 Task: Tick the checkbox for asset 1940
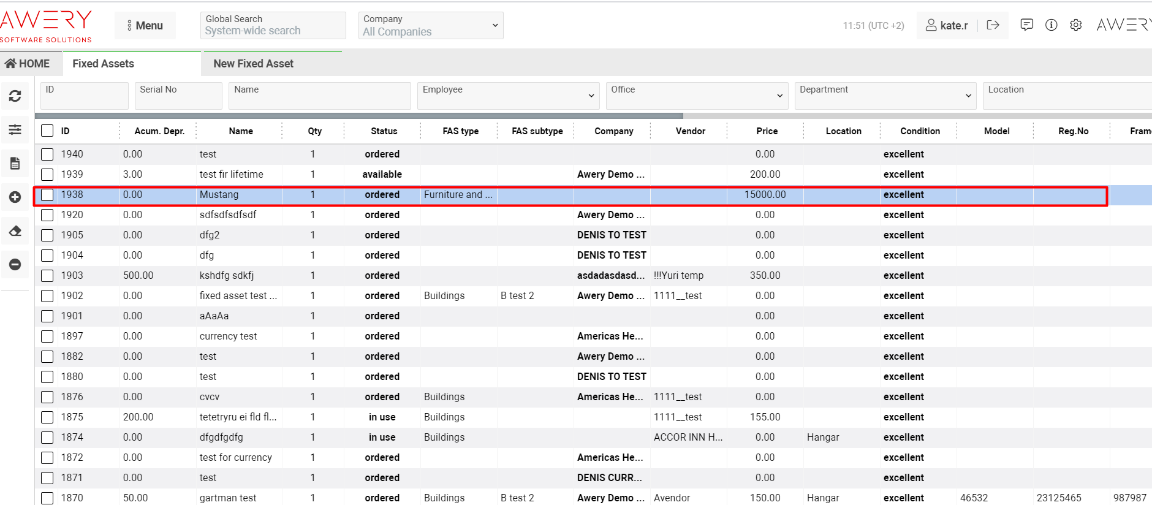coord(47,154)
